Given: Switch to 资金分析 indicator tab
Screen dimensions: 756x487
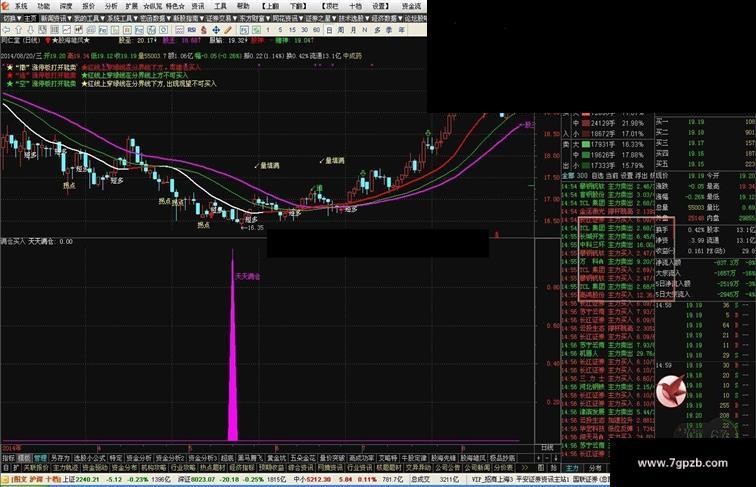Looking at the screenshot, I should pyautogui.click(x=139, y=458).
